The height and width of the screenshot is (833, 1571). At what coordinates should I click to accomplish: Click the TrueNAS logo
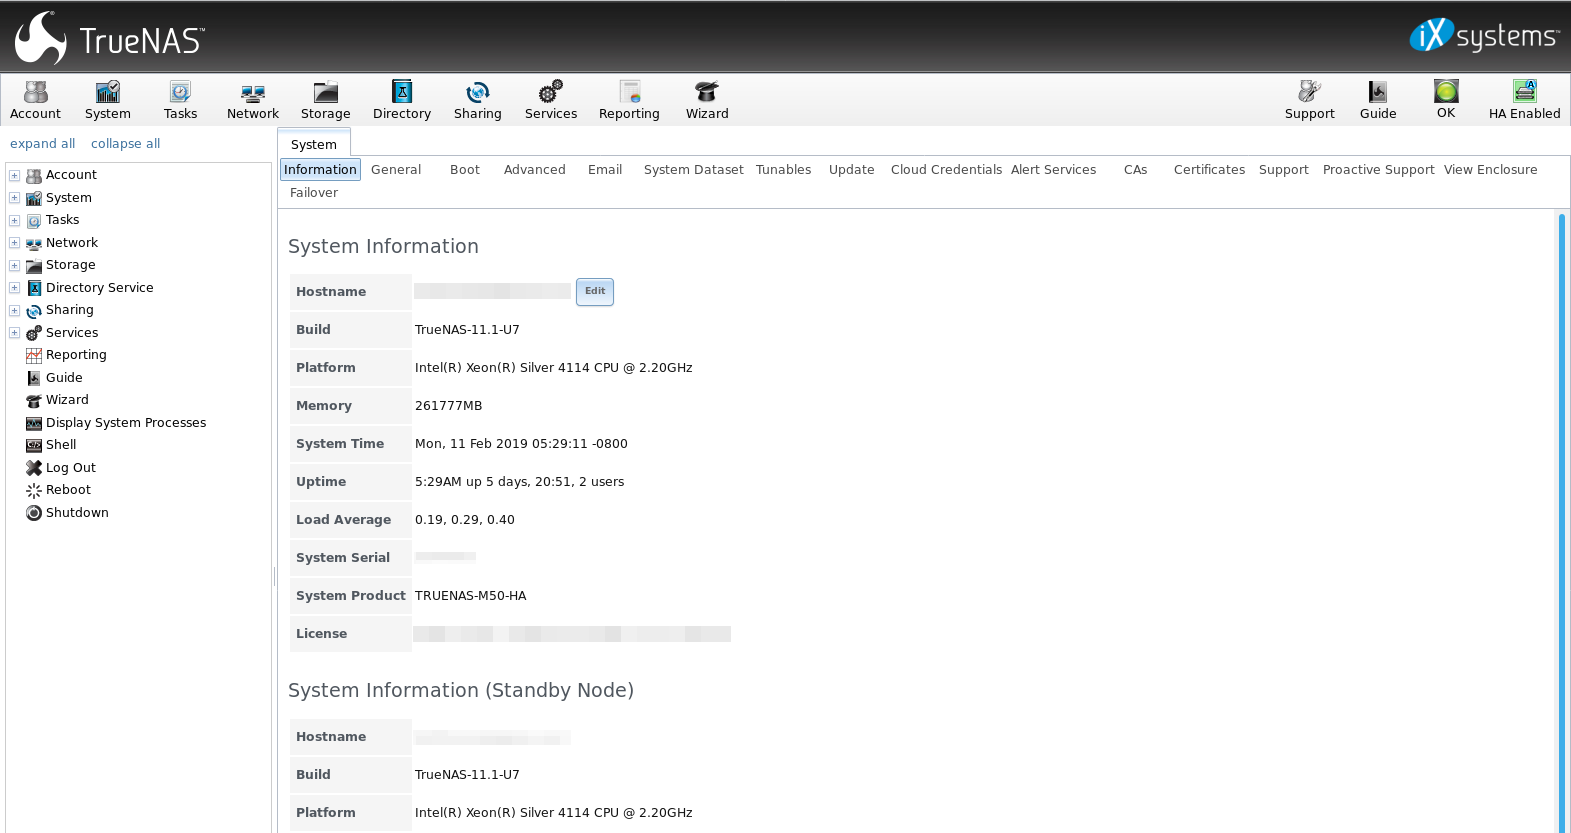click(x=110, y=38)
